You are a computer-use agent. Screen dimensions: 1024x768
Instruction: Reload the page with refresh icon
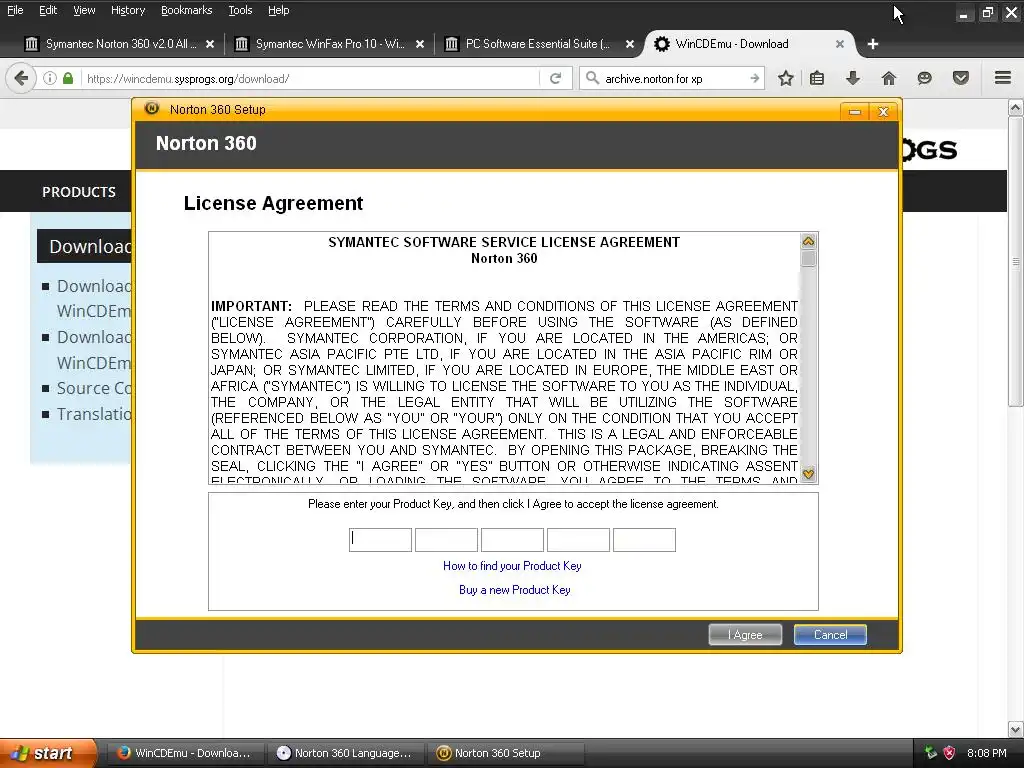[556, 78]
